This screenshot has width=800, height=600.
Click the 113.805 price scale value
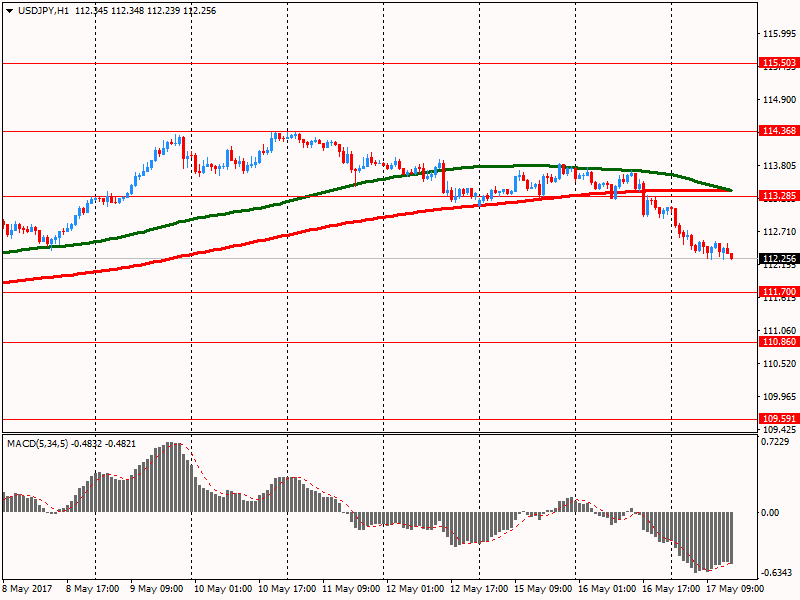pyautogui.click(x=779, y=166)
